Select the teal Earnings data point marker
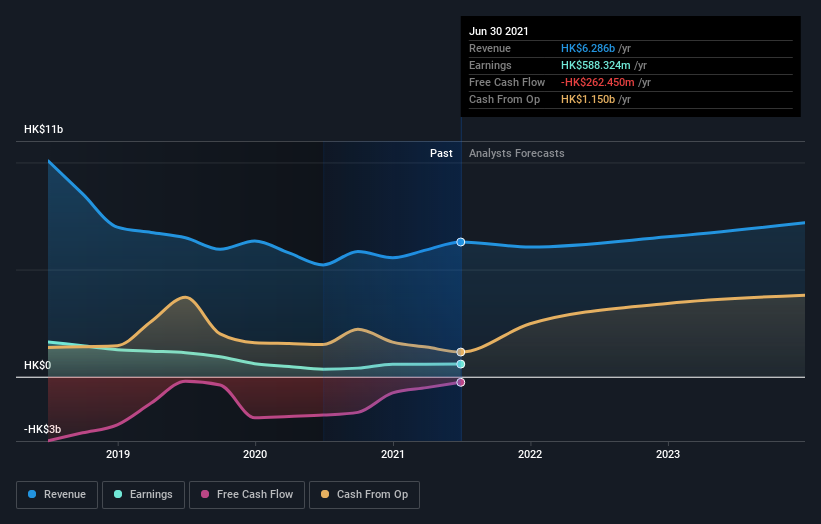This screenshot has height=524, width=821. click(461, 364)
